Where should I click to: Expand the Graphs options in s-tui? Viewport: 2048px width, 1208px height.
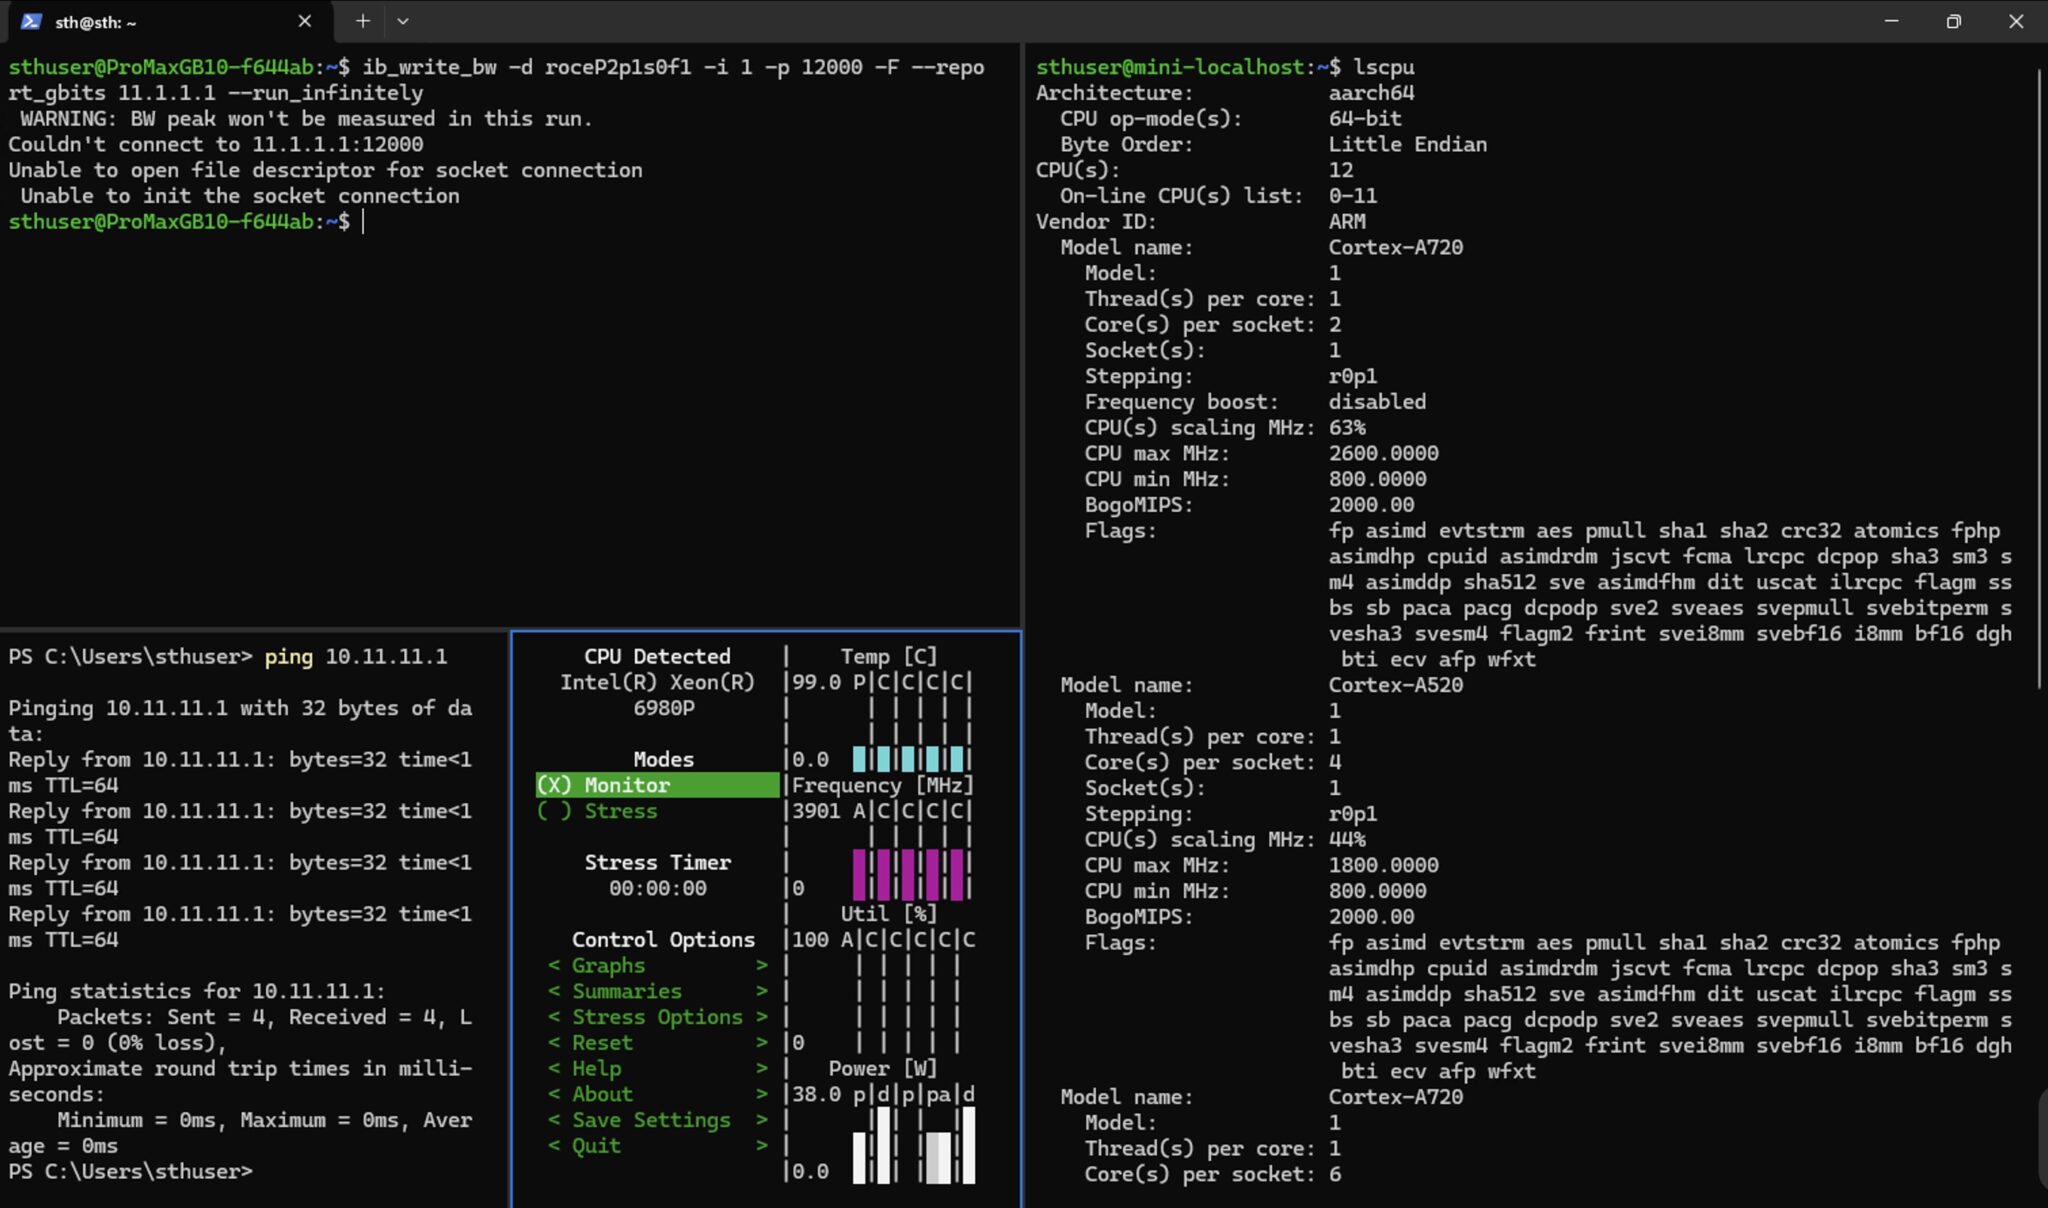605,965
